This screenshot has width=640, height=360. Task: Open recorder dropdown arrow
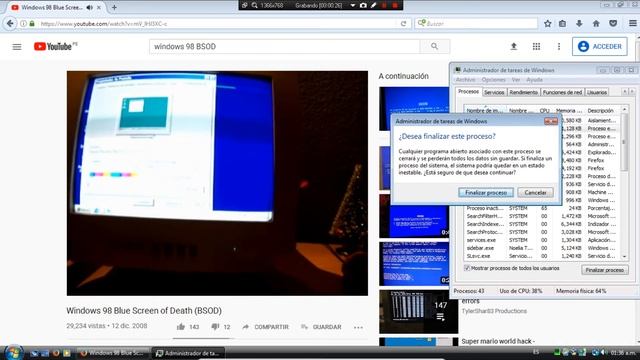[353, 5]
